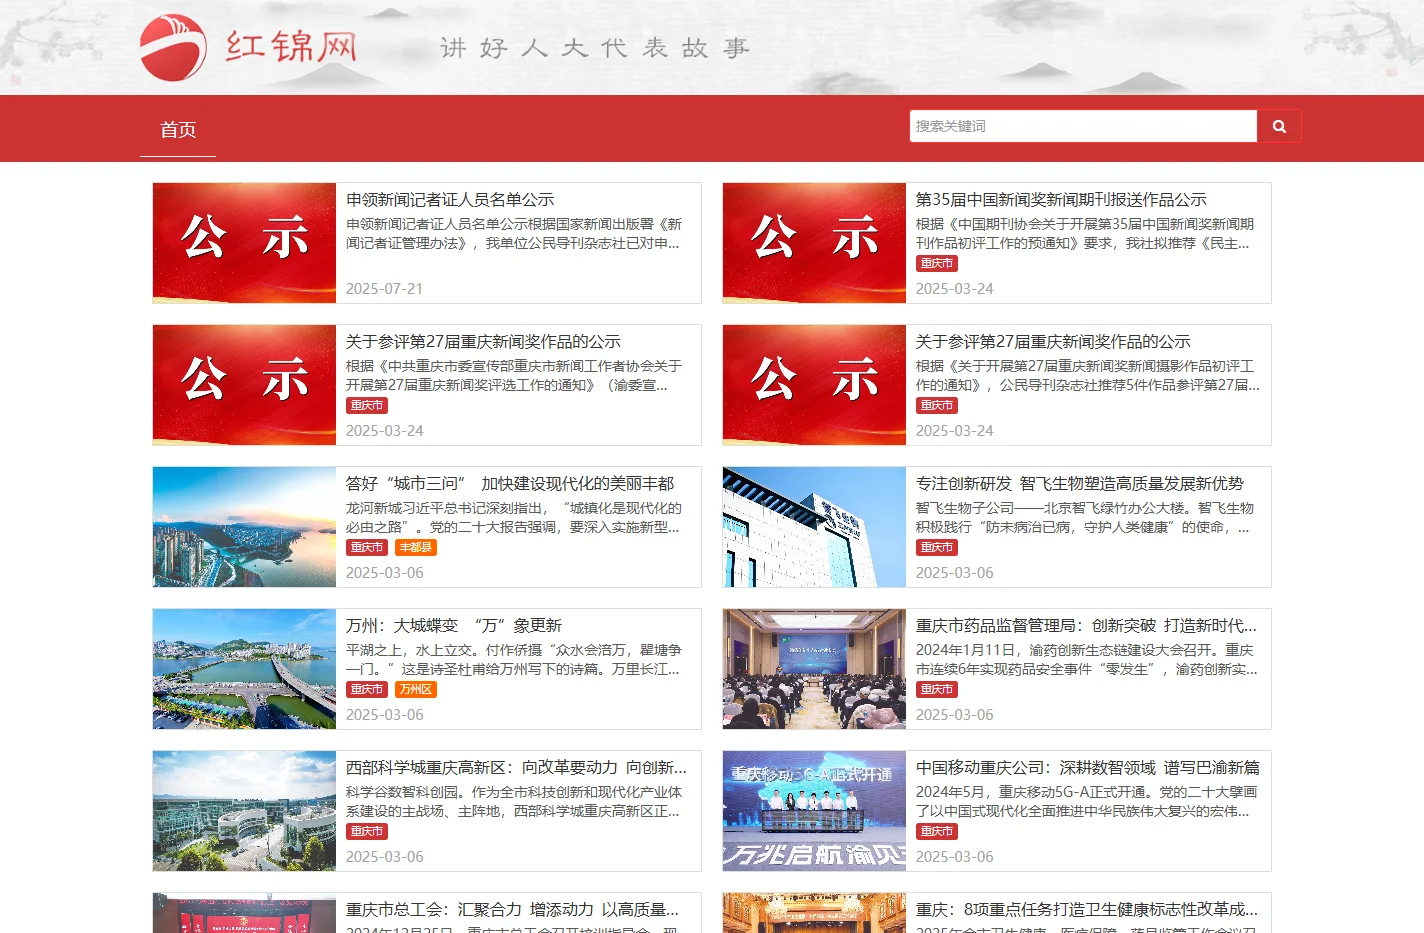
Task: Click the search magnifier button
Action: tap(1279, 126)
